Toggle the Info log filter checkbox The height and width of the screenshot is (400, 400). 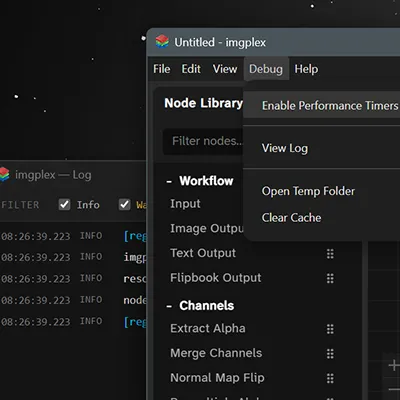tap(64, 204)
